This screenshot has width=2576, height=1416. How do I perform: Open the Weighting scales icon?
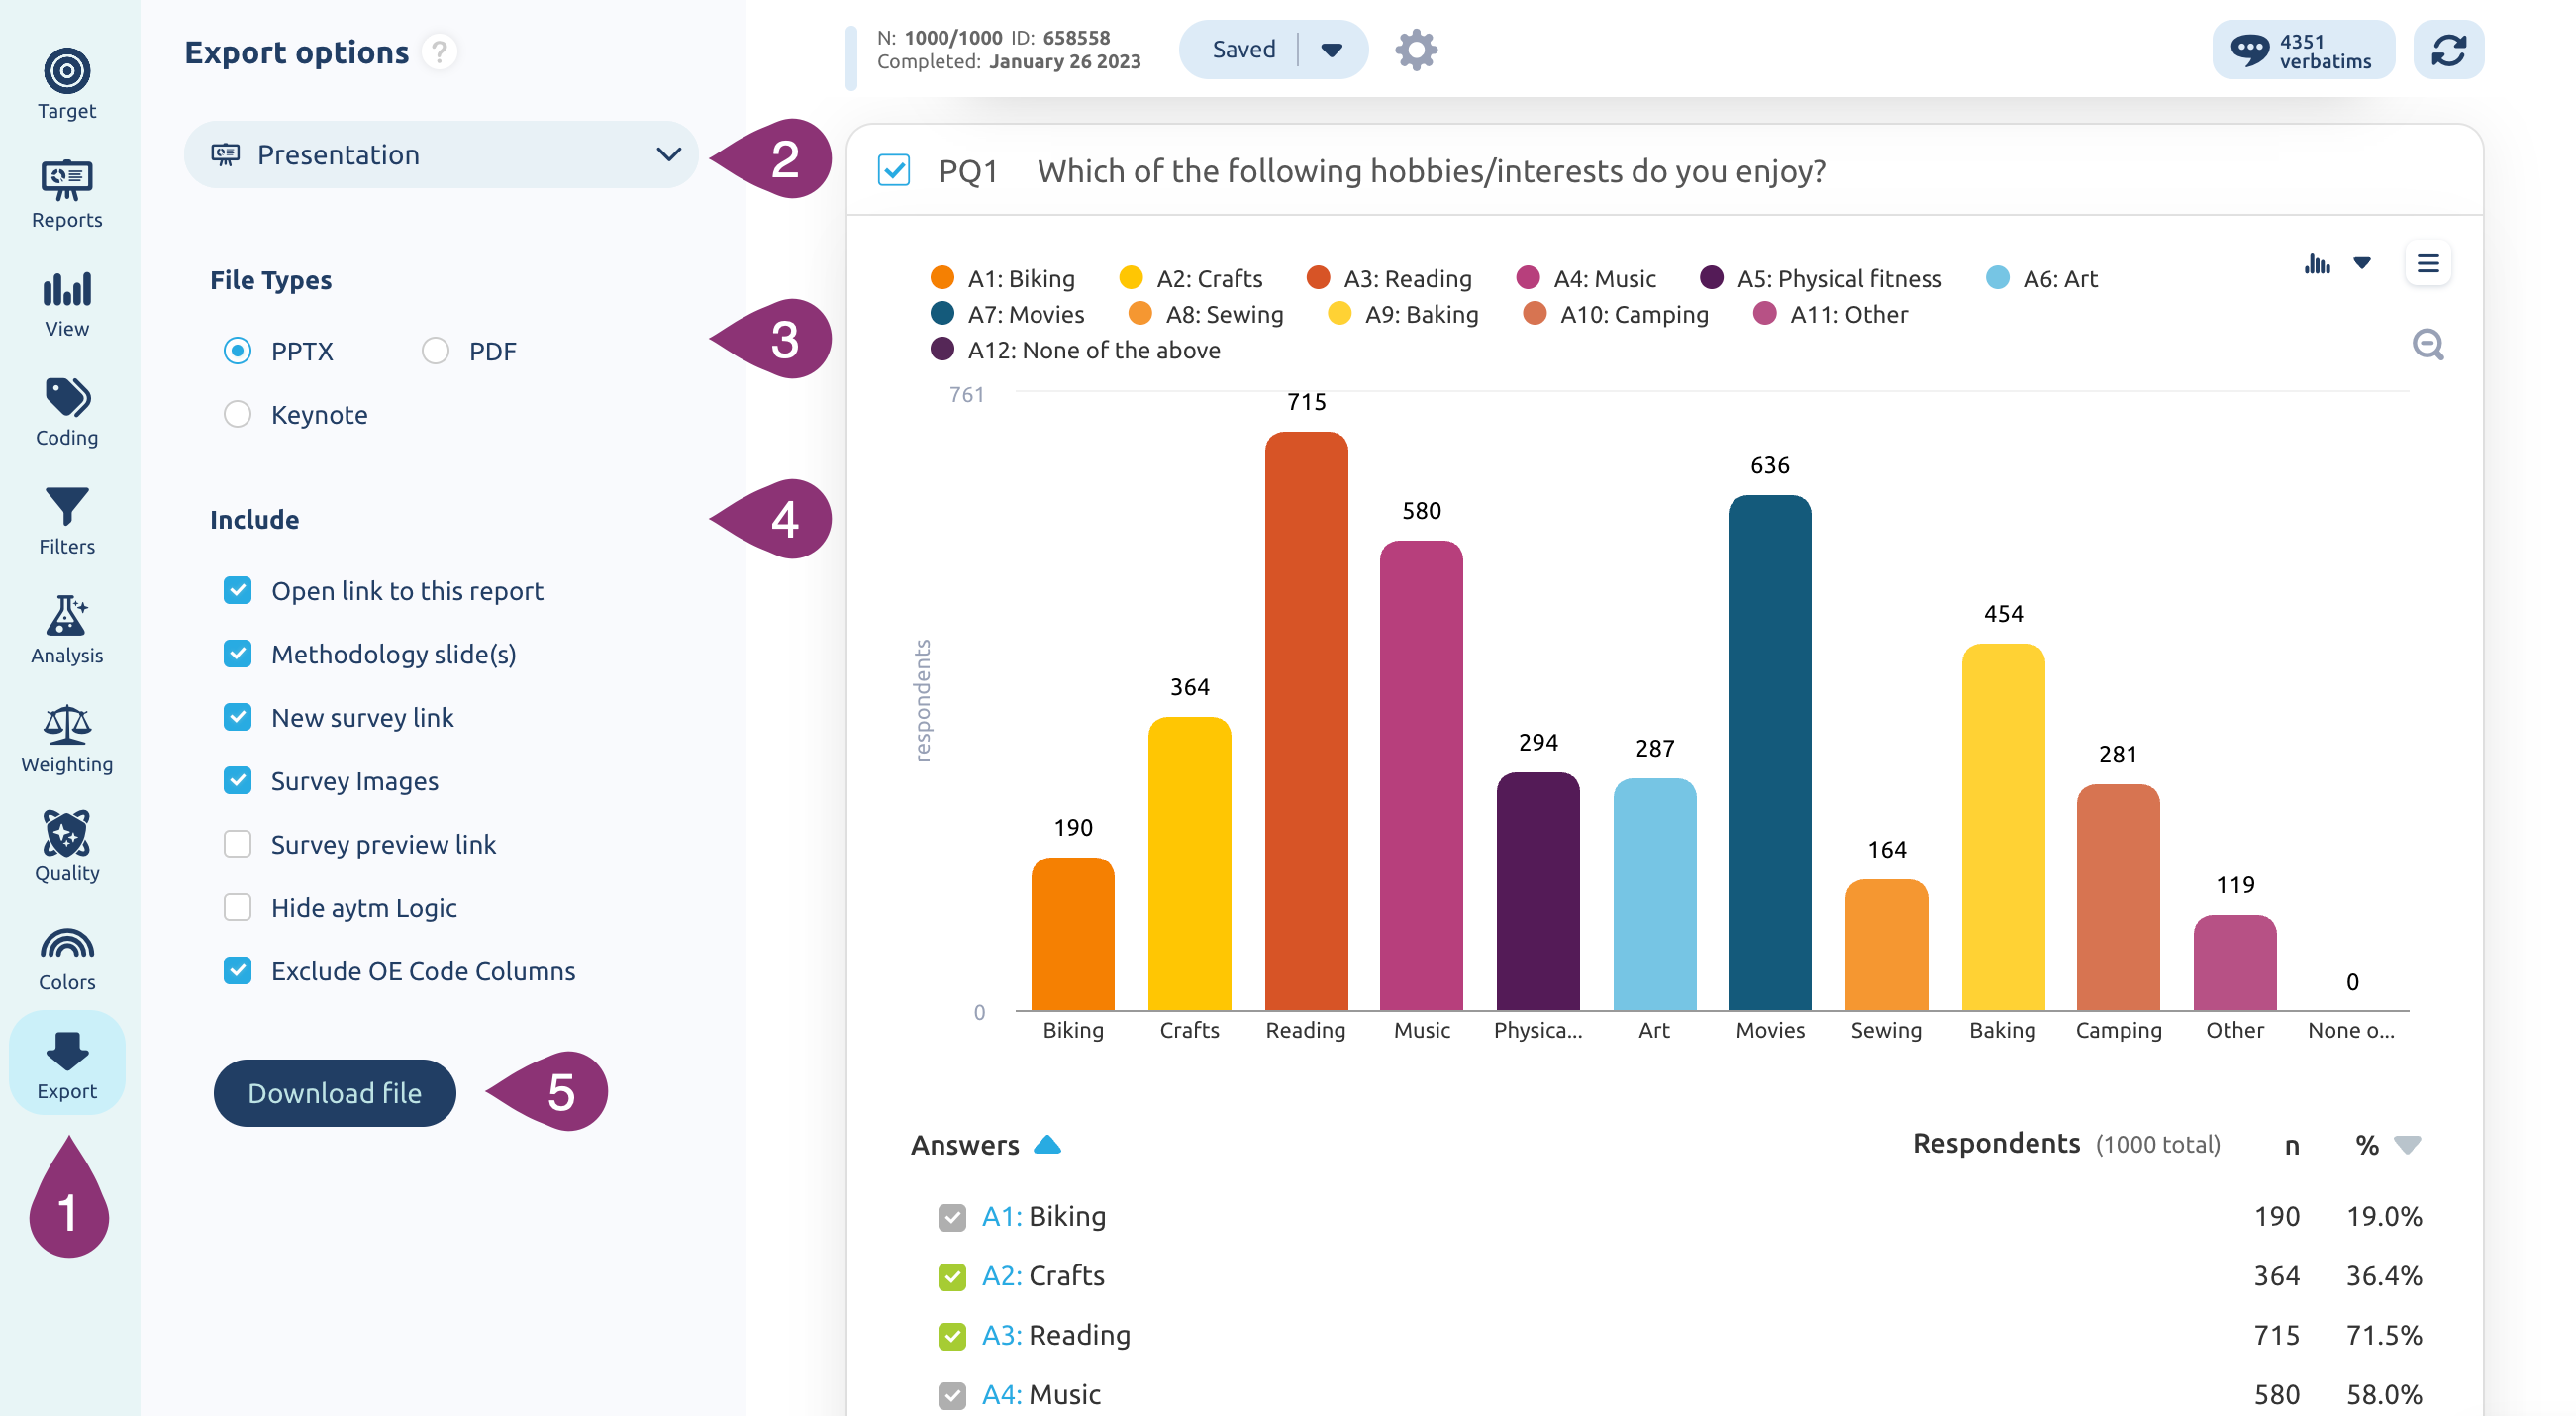click(x=67, y=725)
